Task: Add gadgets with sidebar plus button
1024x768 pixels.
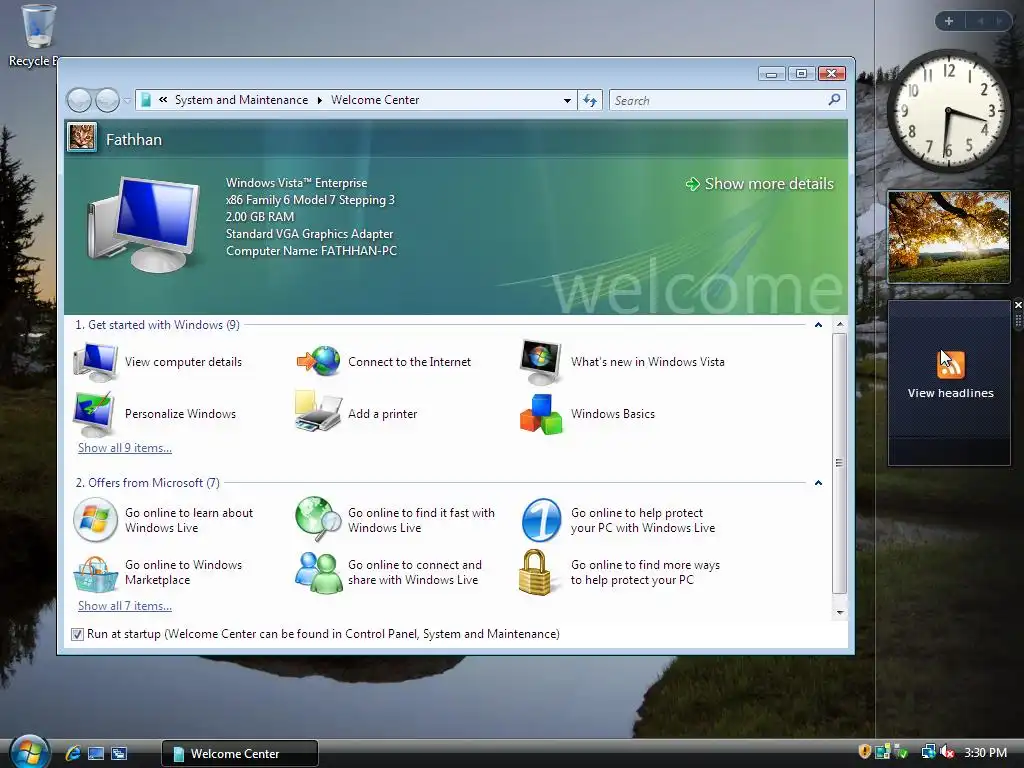Action: pos(949,21)
